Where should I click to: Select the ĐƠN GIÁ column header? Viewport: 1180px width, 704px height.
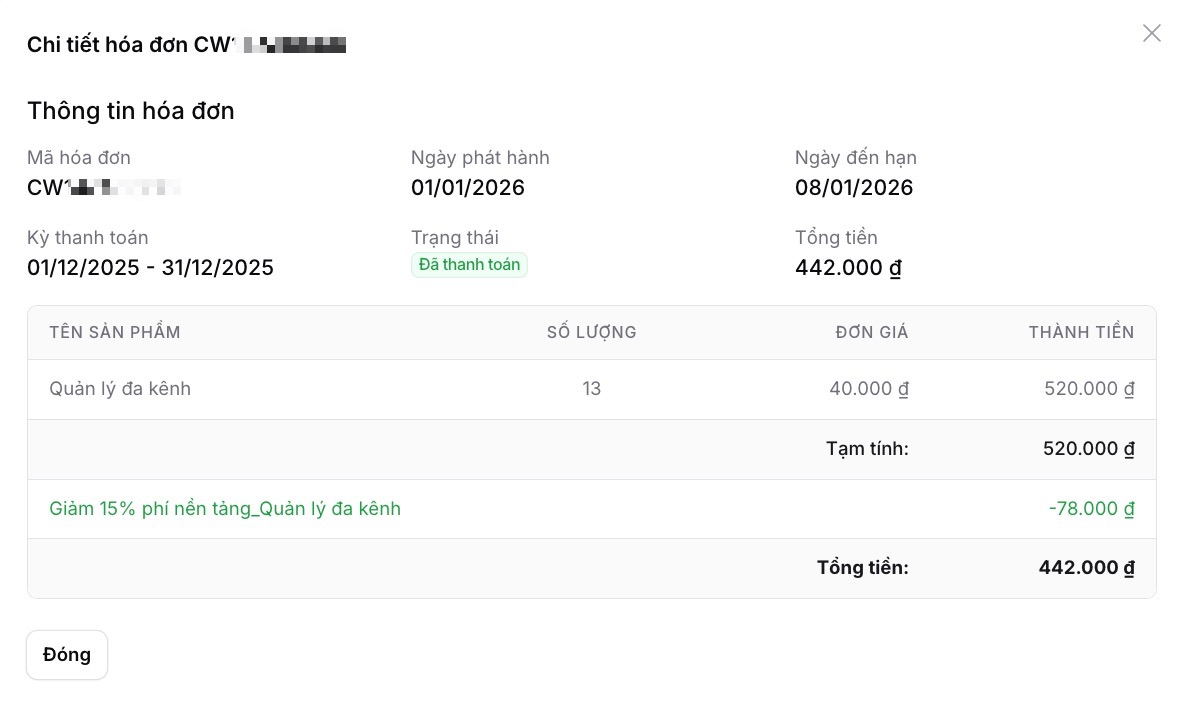click(x=871, y=332)
